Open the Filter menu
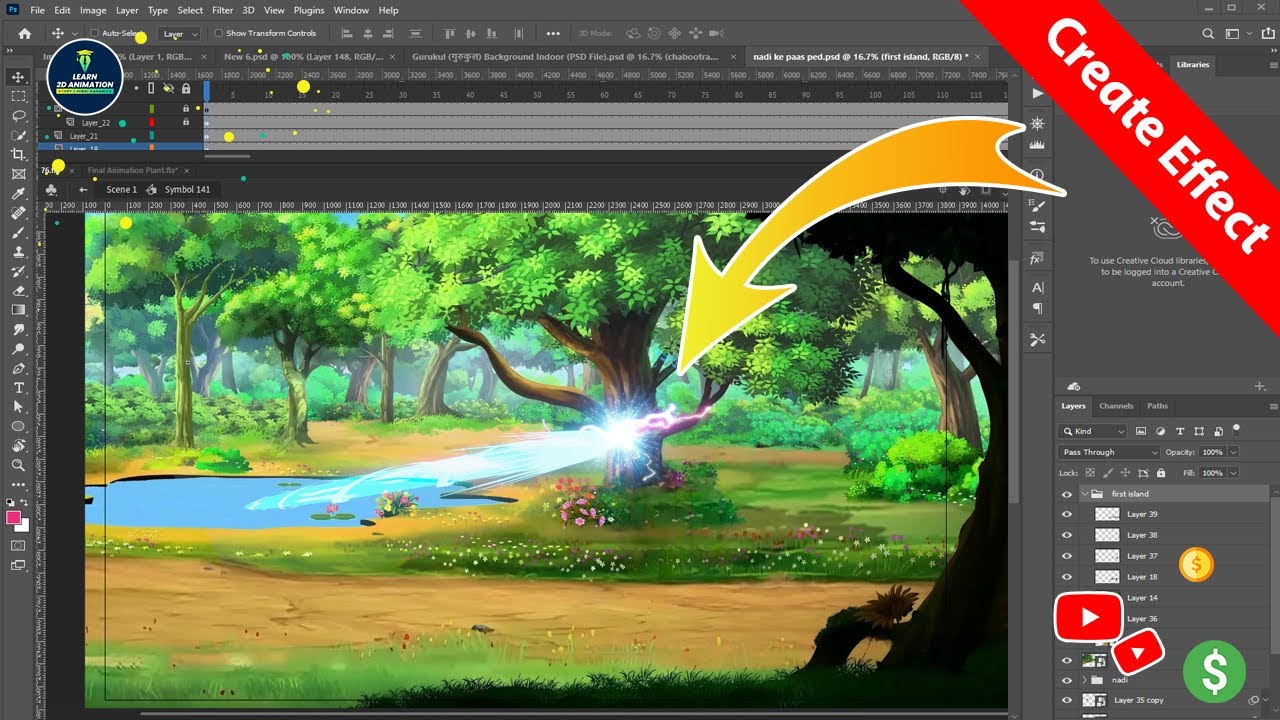The height and width of the screenshot is (720, 1280). (x=222, y=10)
